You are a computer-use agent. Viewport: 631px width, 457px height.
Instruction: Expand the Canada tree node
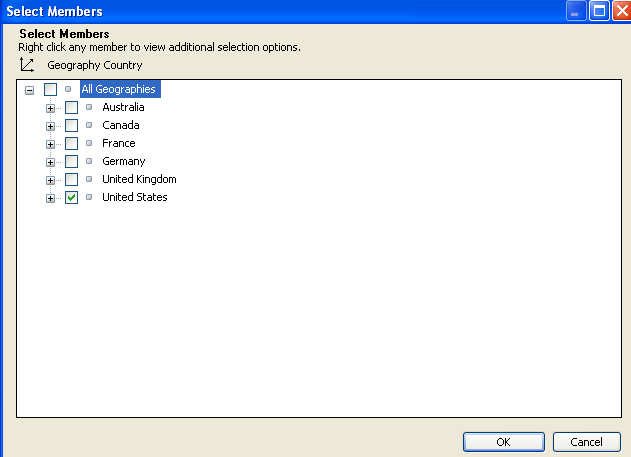[x=50, y=126]
